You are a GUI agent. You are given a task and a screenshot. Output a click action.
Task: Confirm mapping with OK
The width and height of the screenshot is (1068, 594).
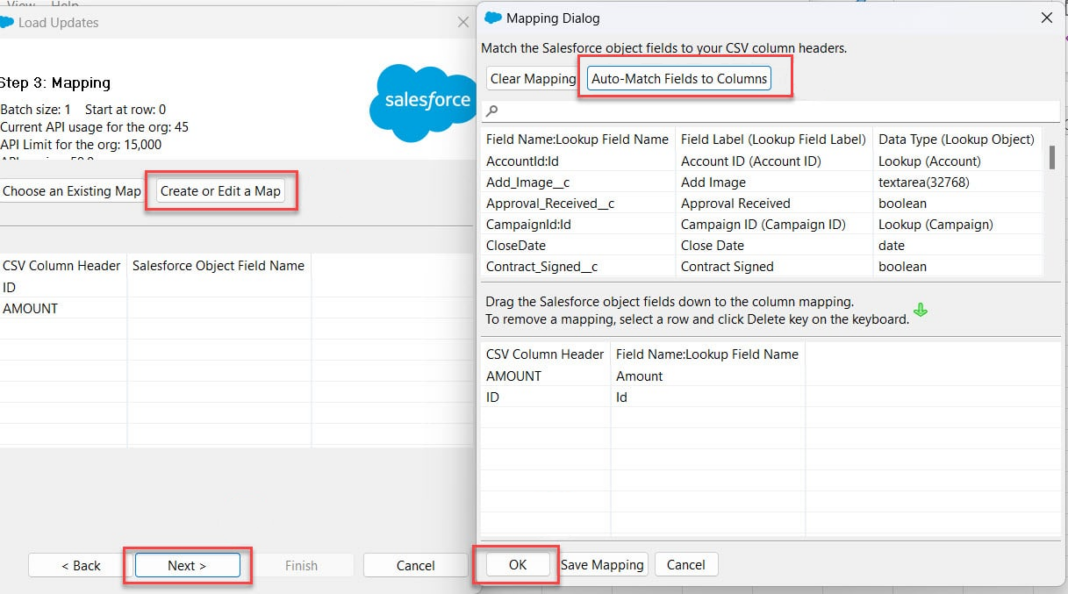coord(516,563)
